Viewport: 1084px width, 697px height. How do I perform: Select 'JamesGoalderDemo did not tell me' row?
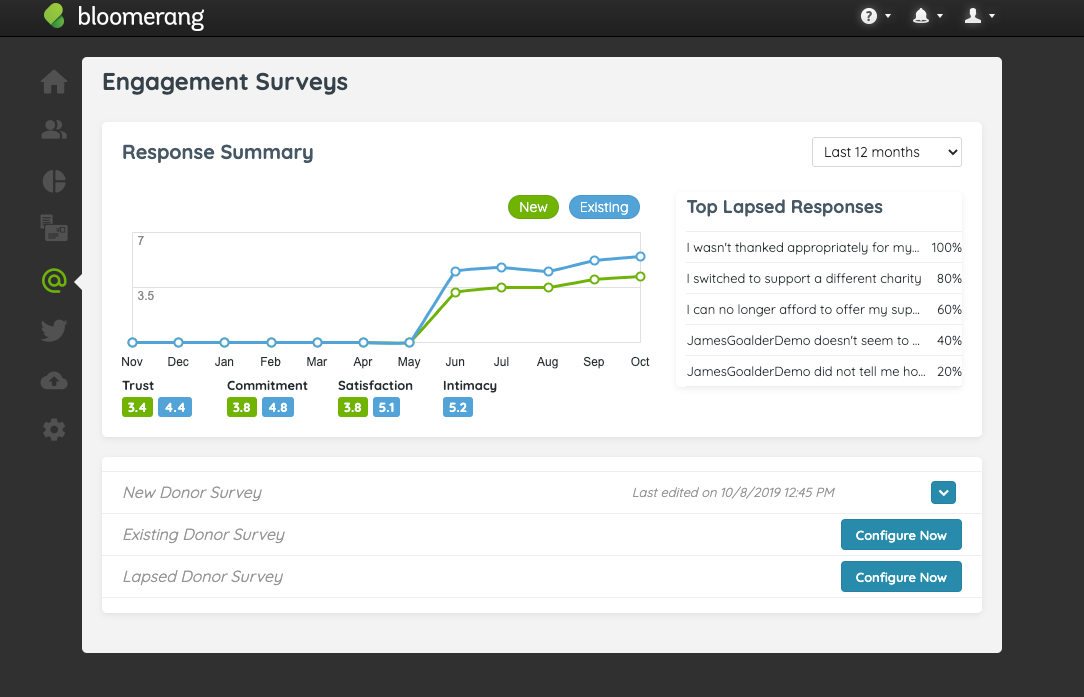pos(824,371)
